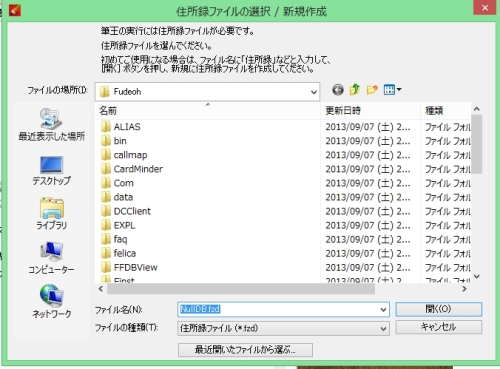The width and height of the screenshot is (500, 369).
Task: Click the vertical scrollbar thumb
Action: tap(477, 144)
